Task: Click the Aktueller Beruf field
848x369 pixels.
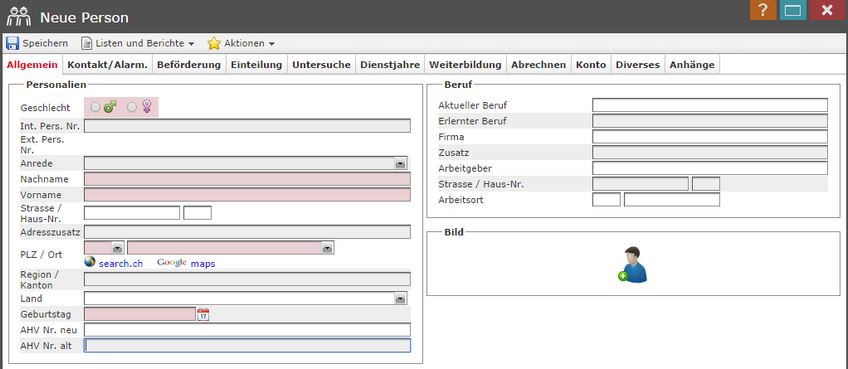Action: [710, 105]
